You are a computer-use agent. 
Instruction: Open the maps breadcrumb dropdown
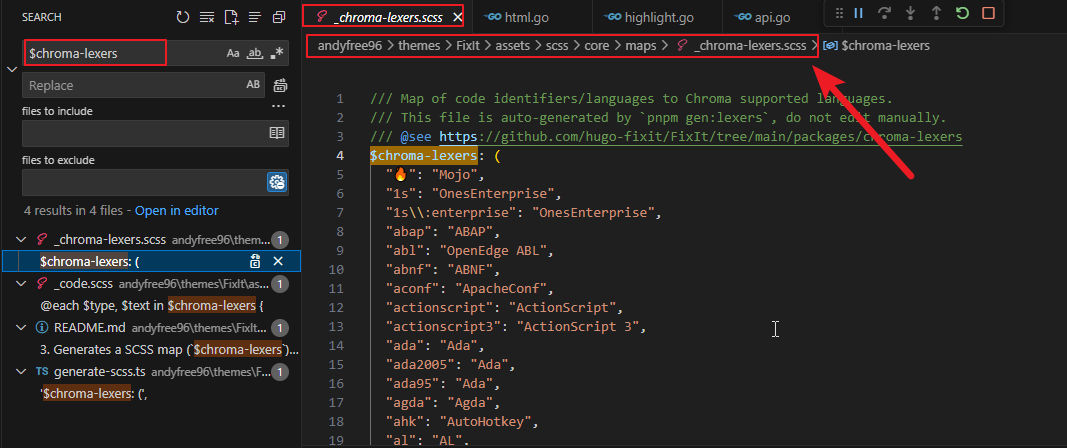pos(640,46)
